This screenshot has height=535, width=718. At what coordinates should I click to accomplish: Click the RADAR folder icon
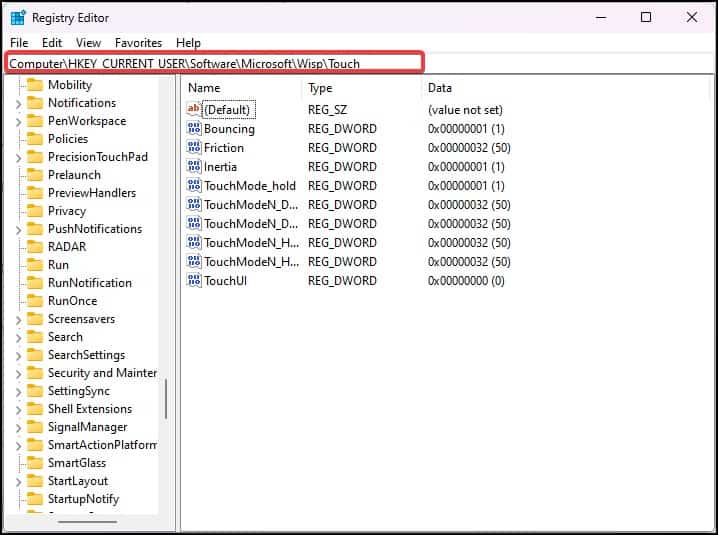coord(35,247)
